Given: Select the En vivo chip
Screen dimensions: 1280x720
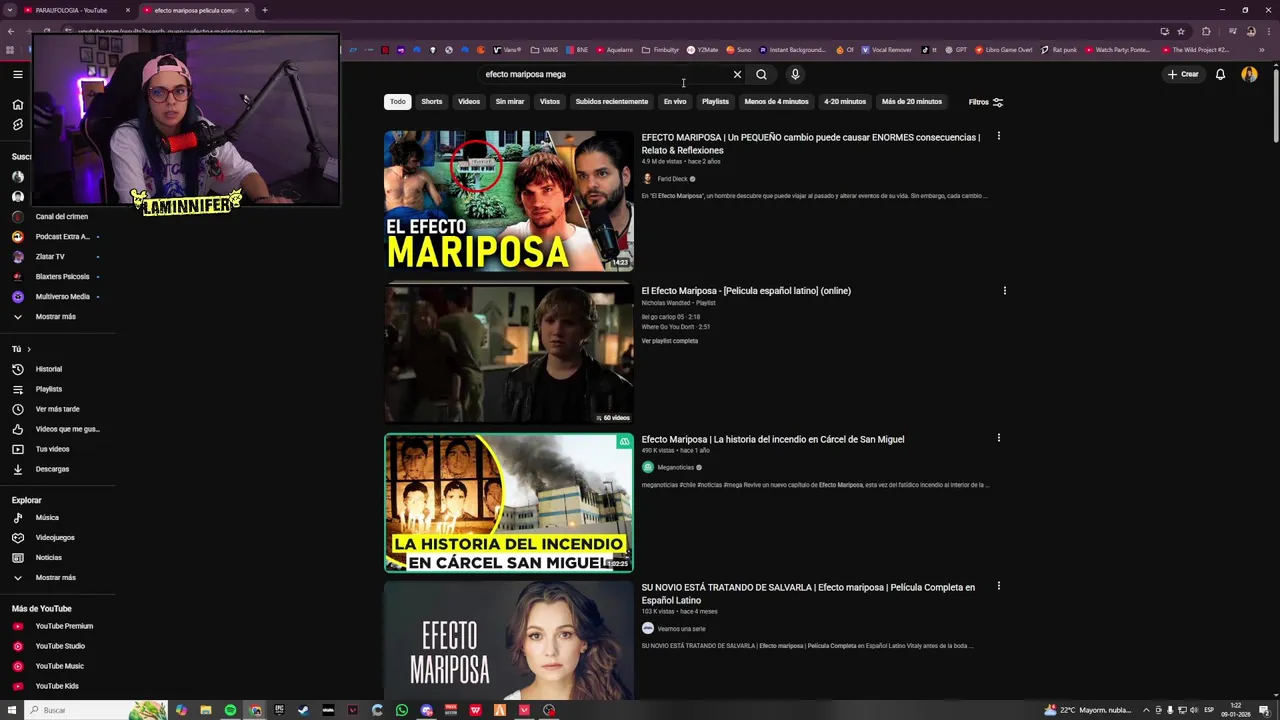Looking at the screenshot, I should coord(675,101).
